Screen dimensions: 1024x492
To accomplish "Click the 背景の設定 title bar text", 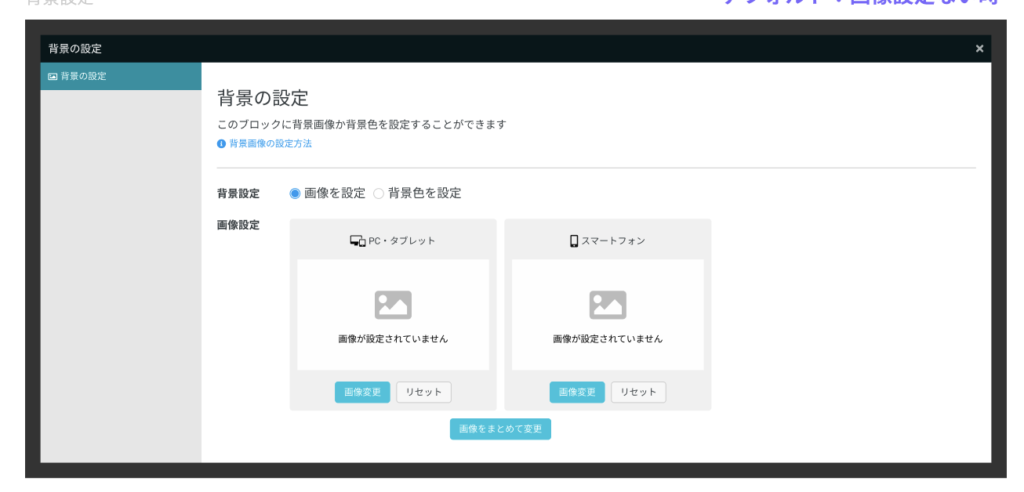I will [x=75, y=48].
